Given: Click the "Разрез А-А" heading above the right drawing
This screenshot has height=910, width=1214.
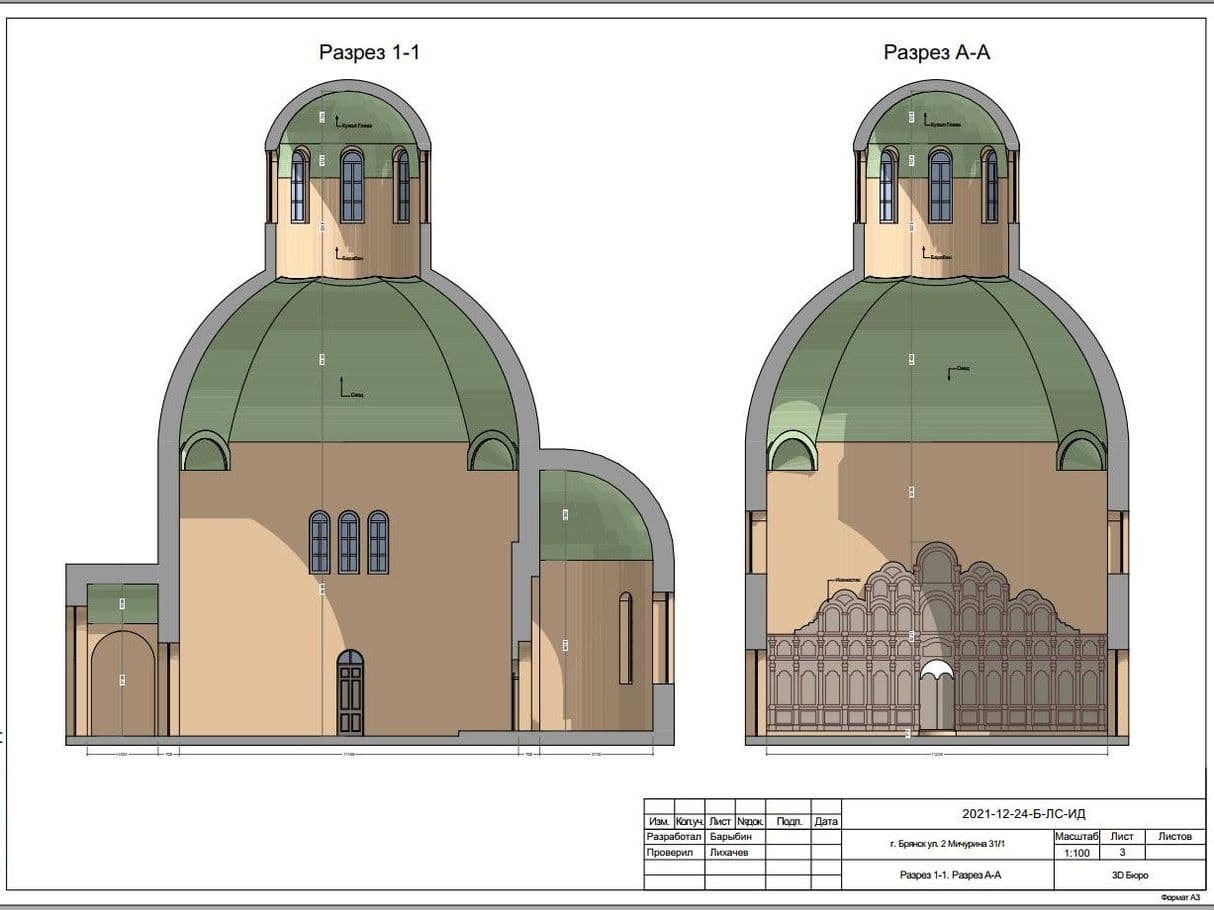Looking at the screenshot, I should (x=936, y=53).
